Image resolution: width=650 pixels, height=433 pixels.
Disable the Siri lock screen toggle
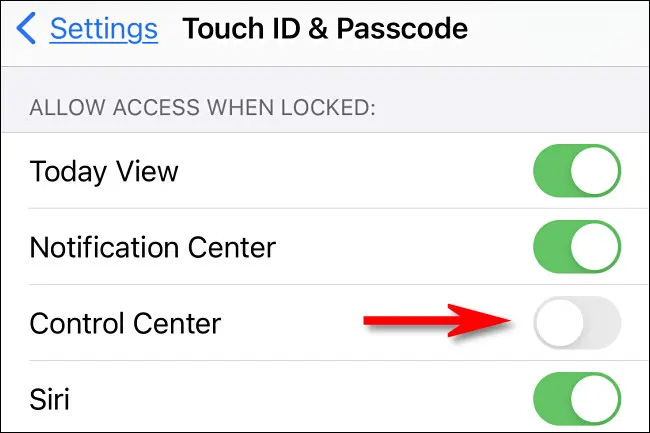[x=577, y=399]
